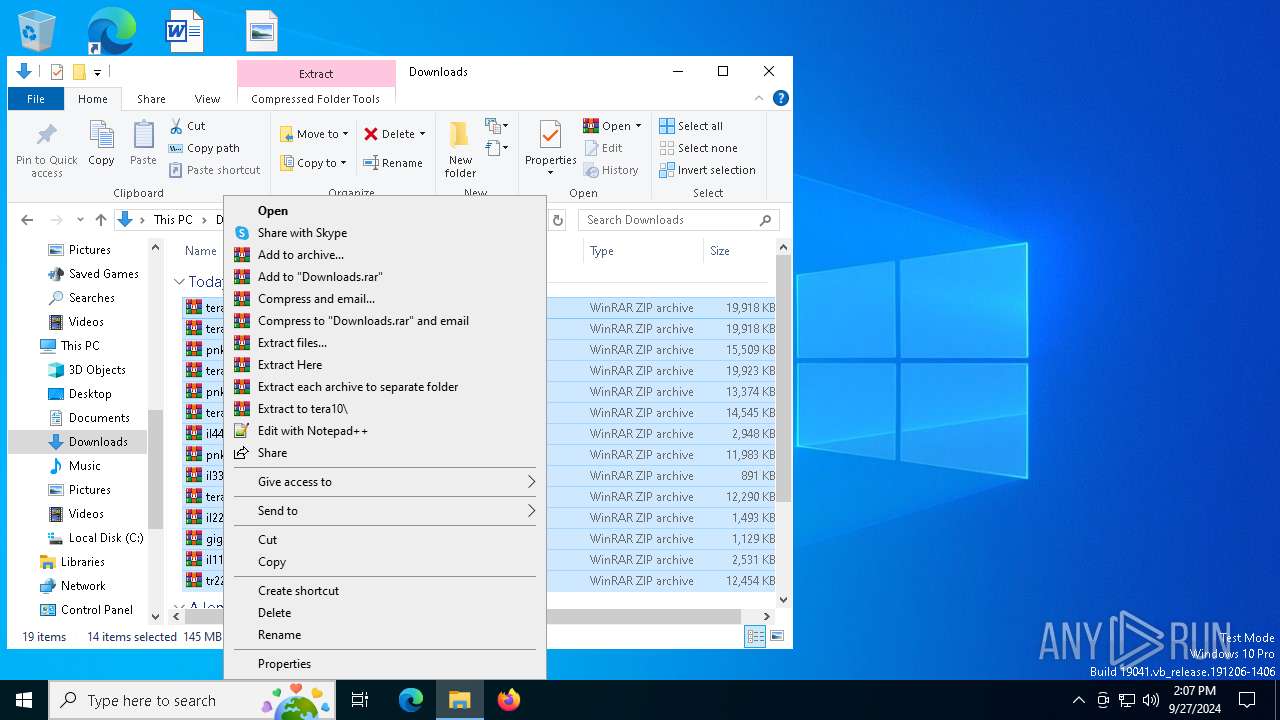Launch Firefox from the taskbar
Image resolution: width=1280 pixels, height=720 pixels.
click(509, 700)
